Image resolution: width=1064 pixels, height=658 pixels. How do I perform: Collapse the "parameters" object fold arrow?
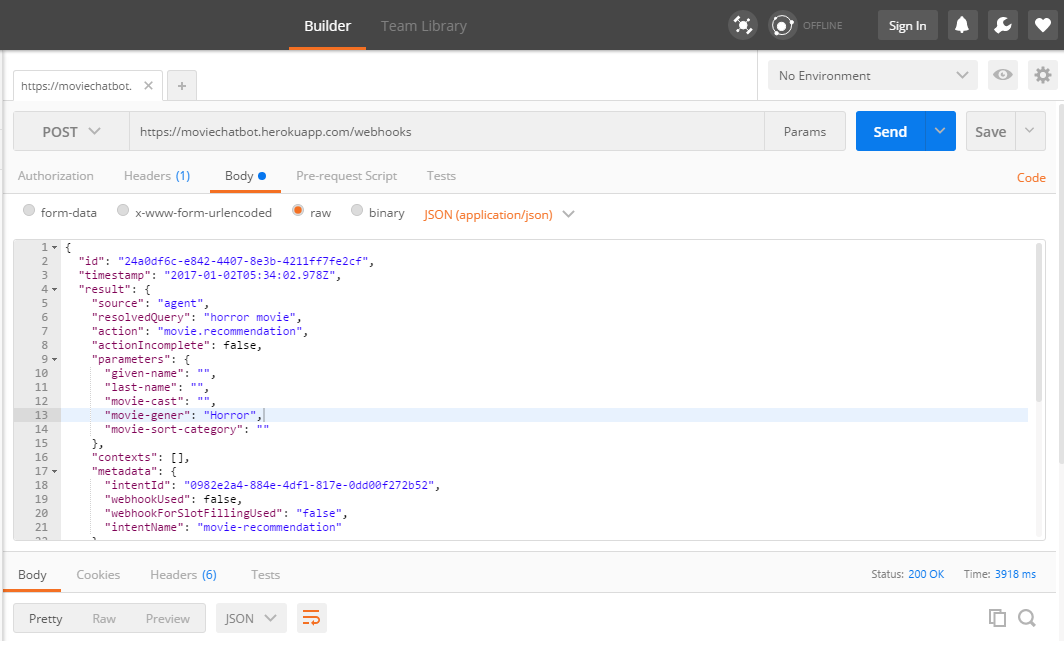tap(54, 360)
